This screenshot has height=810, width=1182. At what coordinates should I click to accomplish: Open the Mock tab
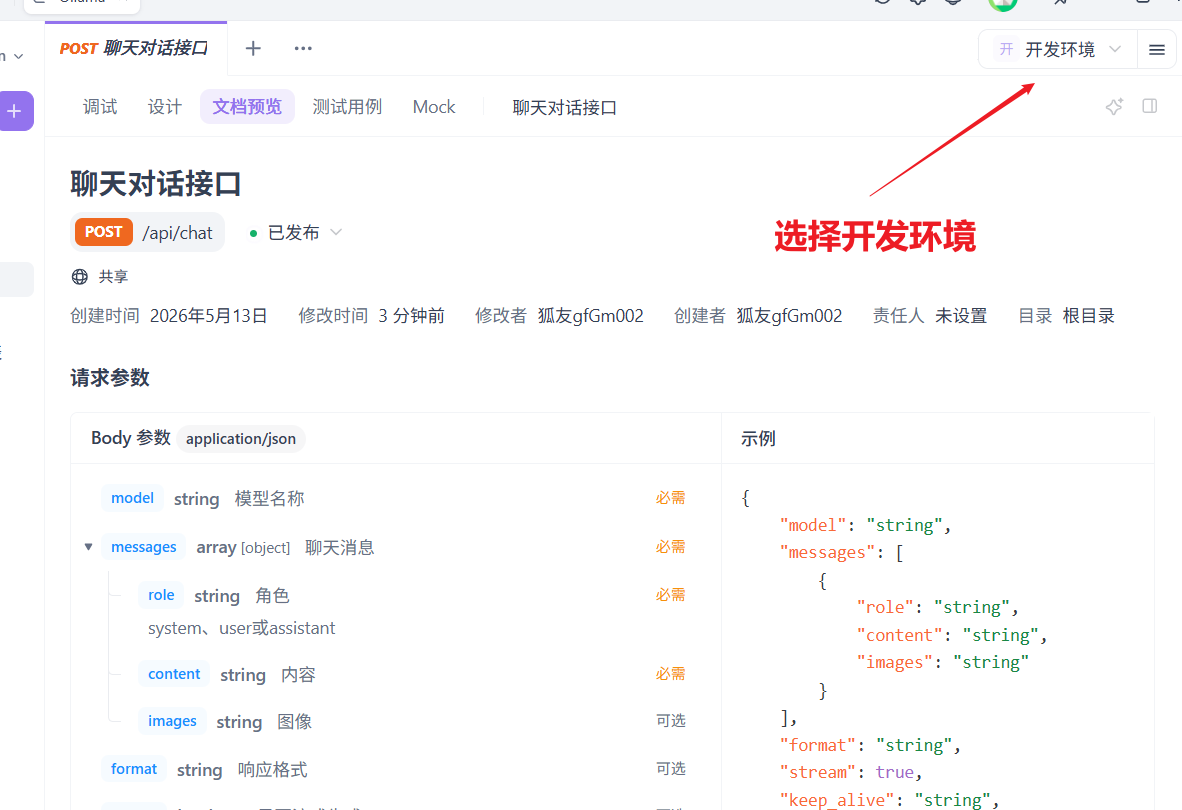(433, 107)
